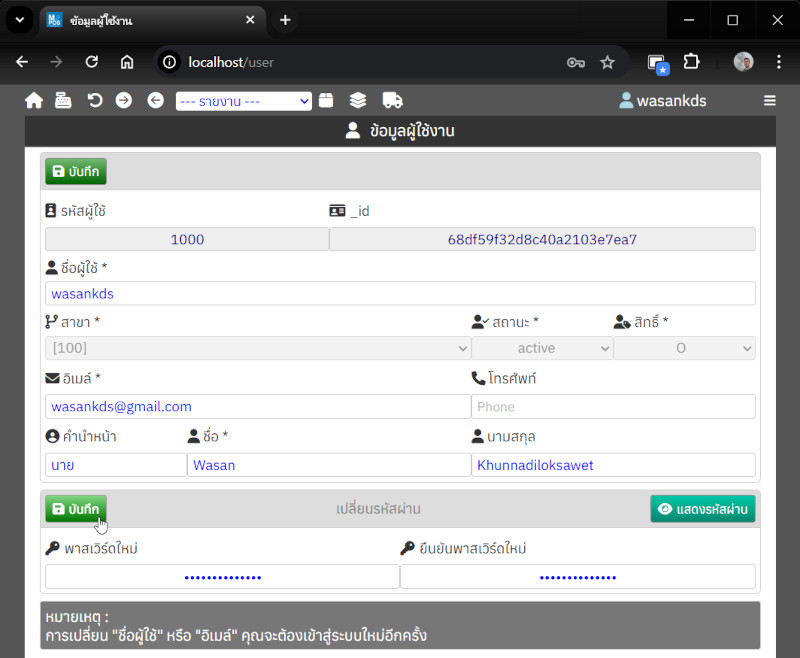
Task: Click the อีเมล์ email input field
Action: tap(257, 407)
